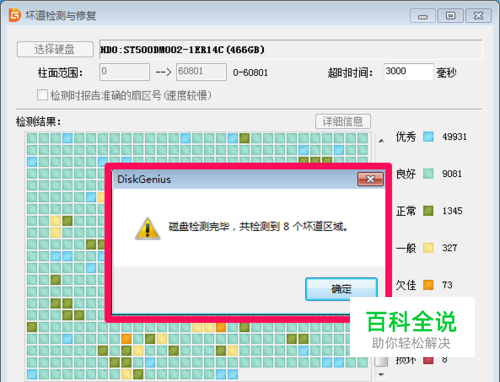Image resolution: width=500 pixels, height=382 pixels.
Task: Click the start cylinder field showing 0
Action: (x=124, y=72)
